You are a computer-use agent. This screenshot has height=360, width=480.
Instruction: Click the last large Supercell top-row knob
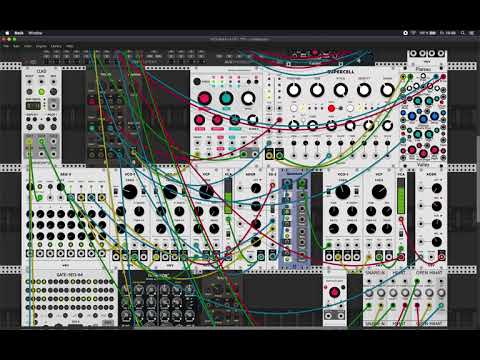[387, 90]
